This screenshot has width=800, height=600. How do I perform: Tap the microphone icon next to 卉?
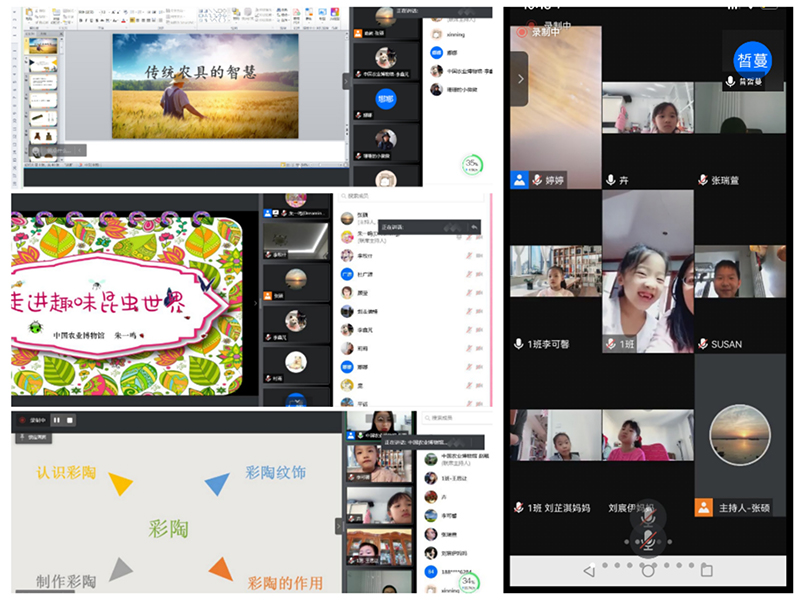[610, 180]
